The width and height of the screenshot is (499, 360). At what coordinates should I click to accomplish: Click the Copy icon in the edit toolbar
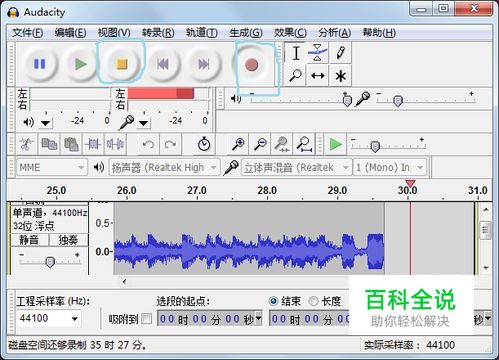pos(49,145)
